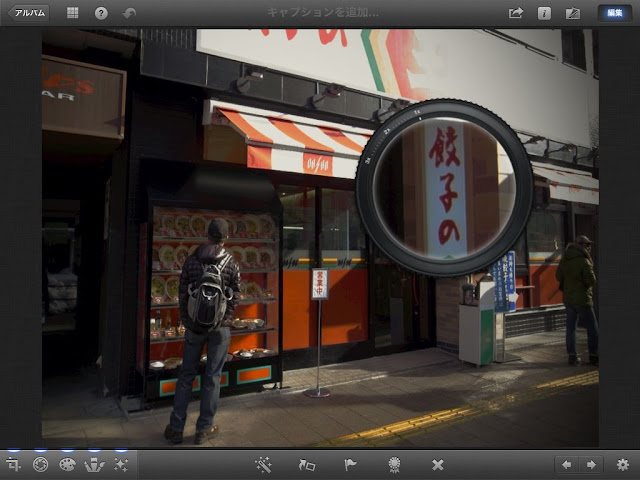Select the Effects sparkle tool
Screen dimensions: 640x480
(x=121, y=464)
